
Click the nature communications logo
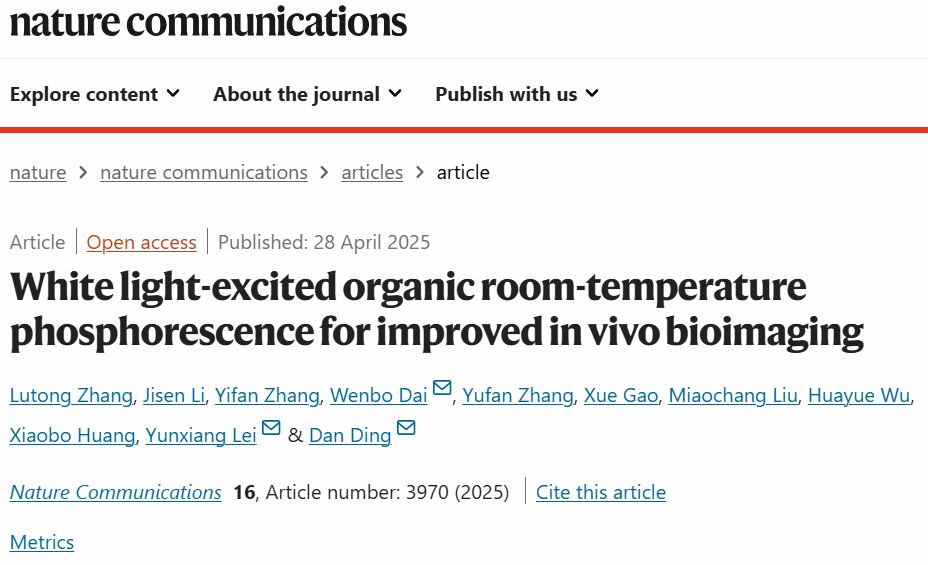208,22
